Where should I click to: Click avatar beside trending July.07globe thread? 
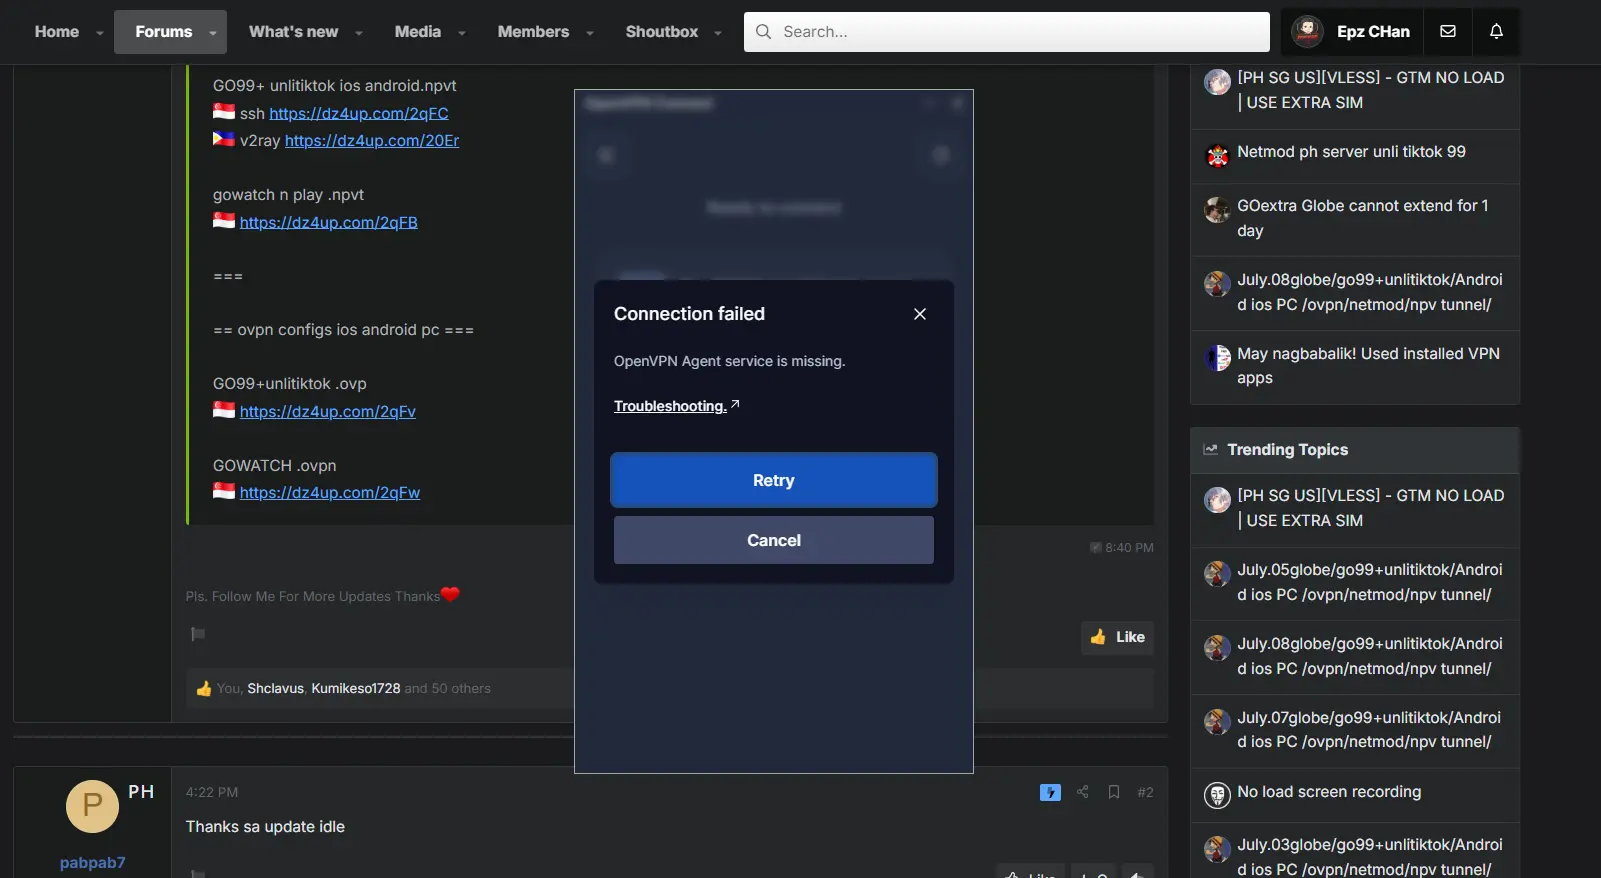[x=1217, y=722]
